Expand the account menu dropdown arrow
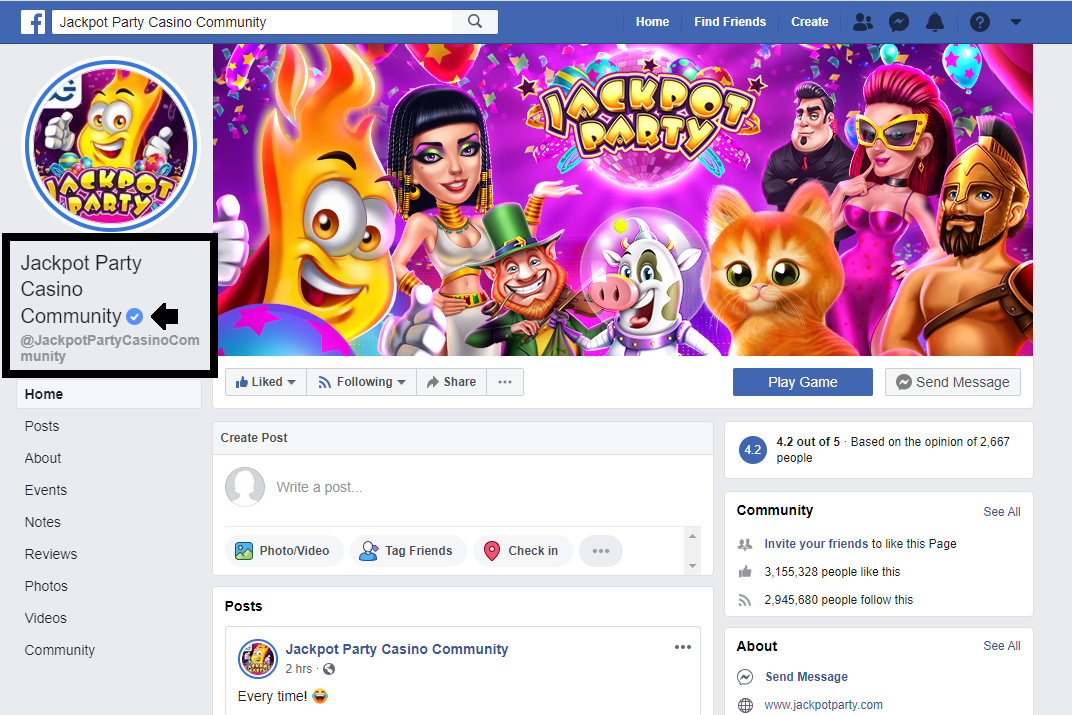This screenshot has height=715, width=1072. (x=1016, y=21)
